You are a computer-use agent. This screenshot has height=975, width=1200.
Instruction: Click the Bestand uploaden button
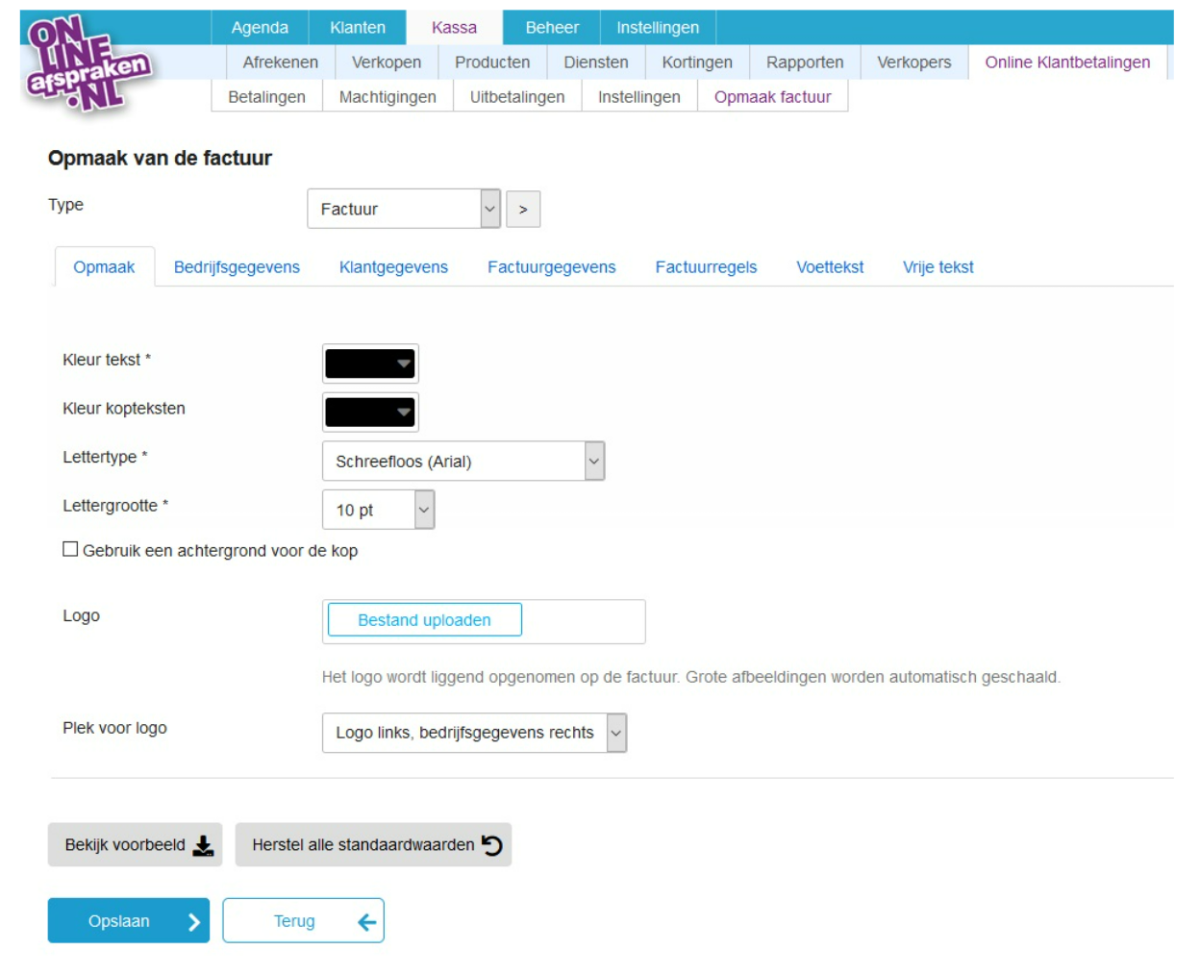tap(424, 620)
